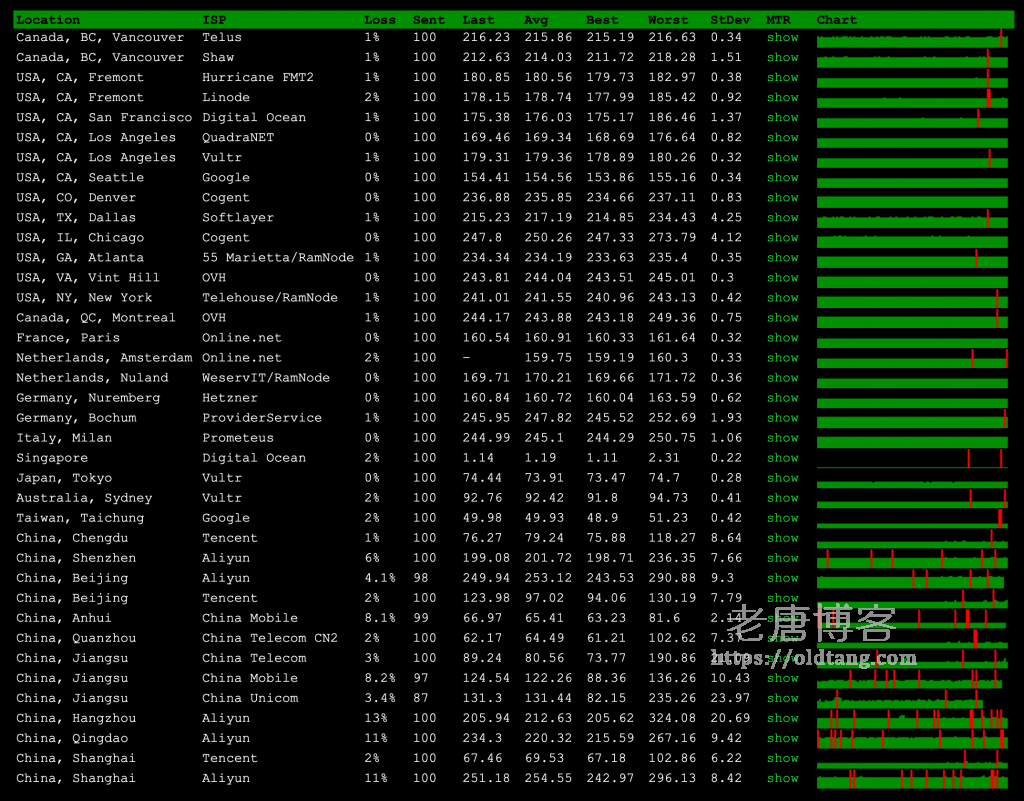
Task: Click chart for Australia, Sydney Vultr
Action: click(911, 498)
